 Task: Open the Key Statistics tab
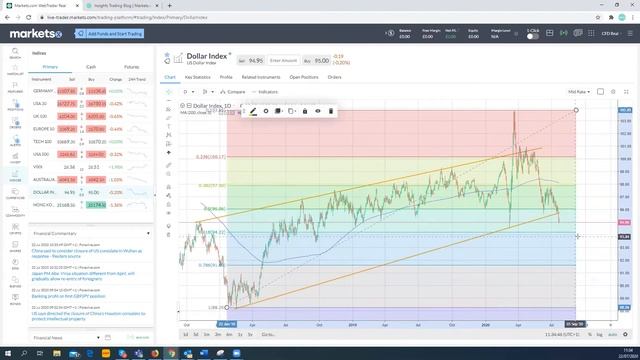tap(198, 77)
